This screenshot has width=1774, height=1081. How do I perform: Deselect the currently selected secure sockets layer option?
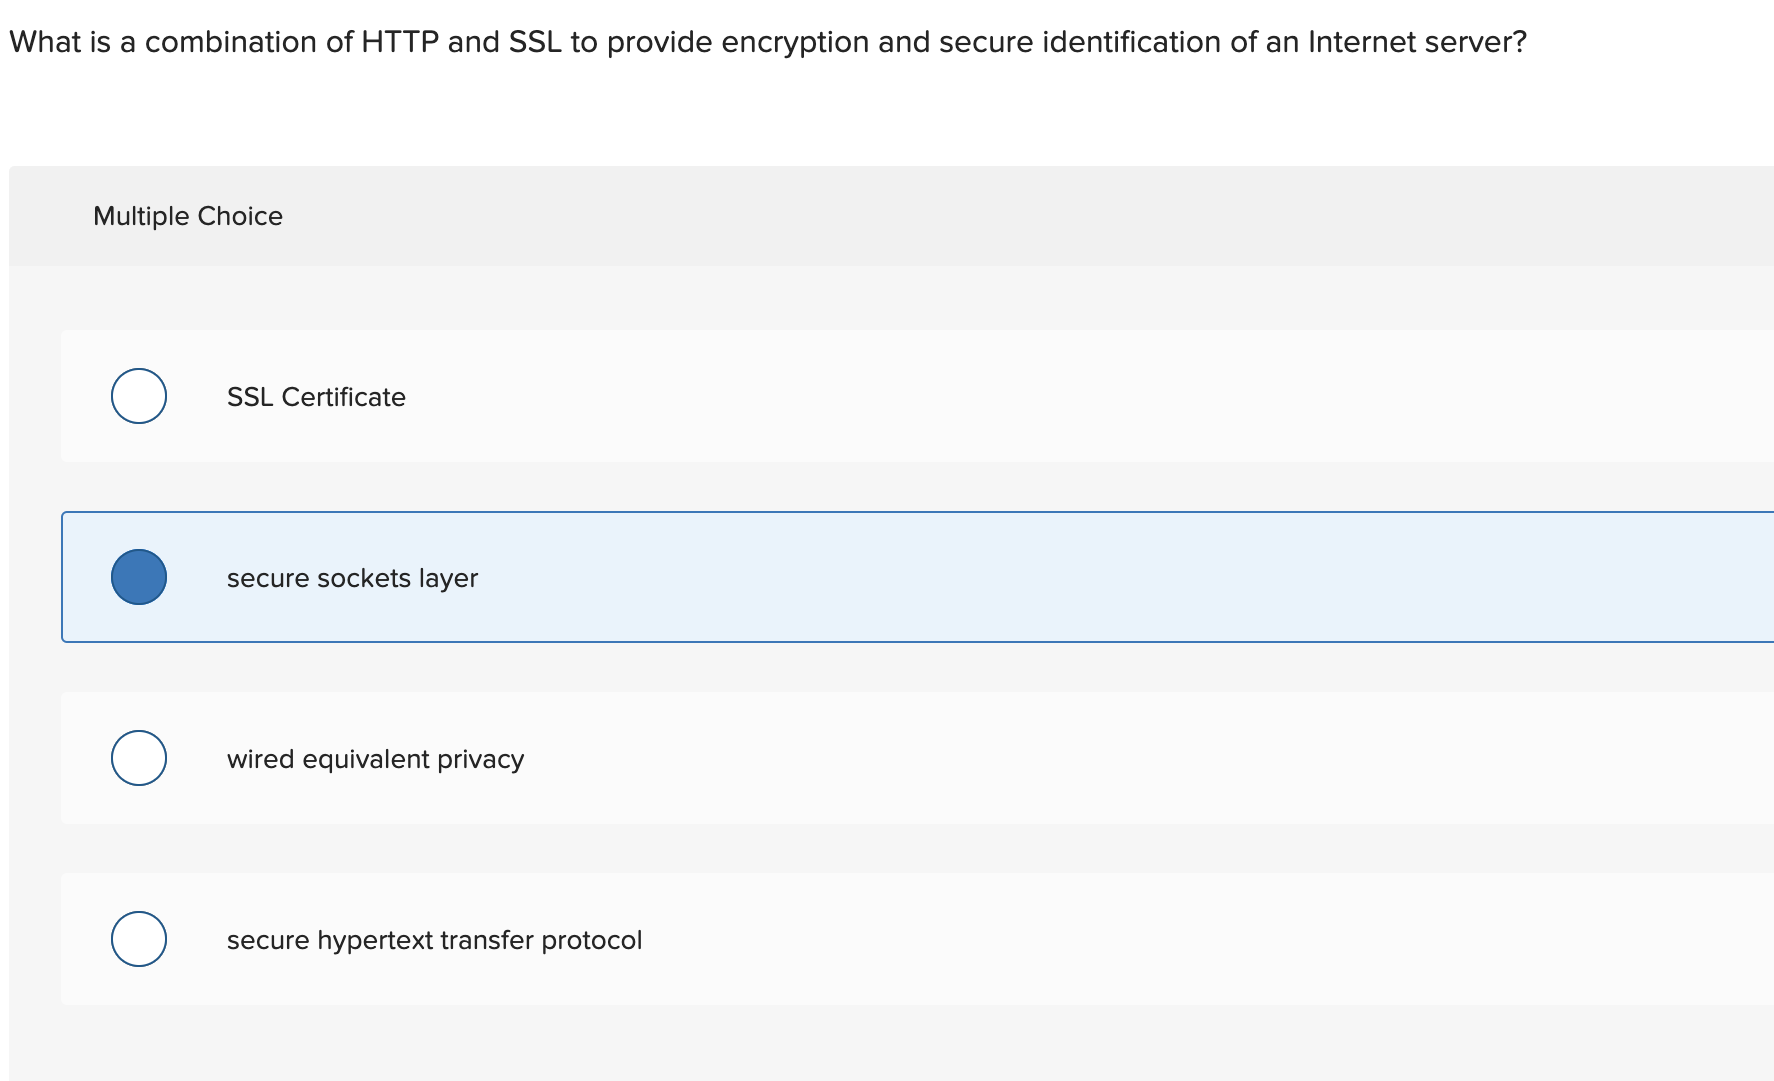click(x=138, y=577)
